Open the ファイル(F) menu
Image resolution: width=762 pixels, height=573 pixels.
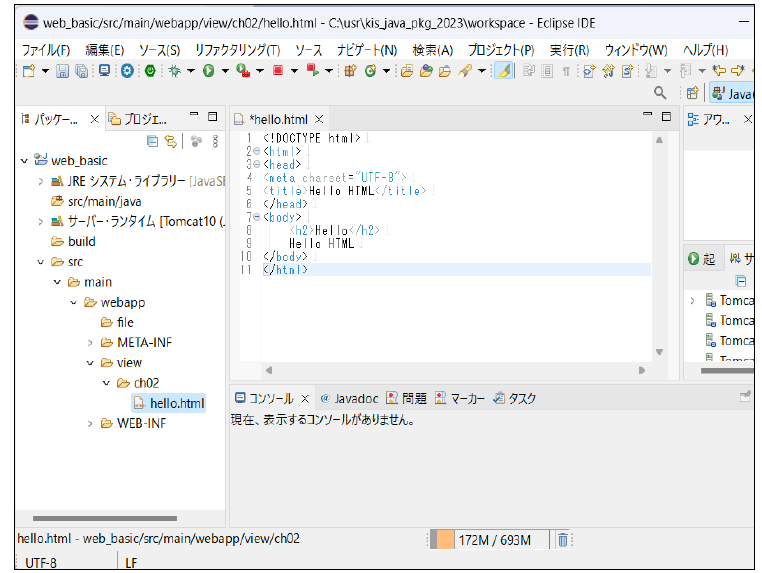[46, 50]
